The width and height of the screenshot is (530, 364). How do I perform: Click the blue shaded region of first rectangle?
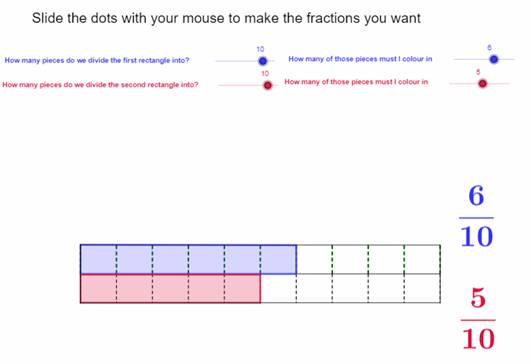(188, 259)
